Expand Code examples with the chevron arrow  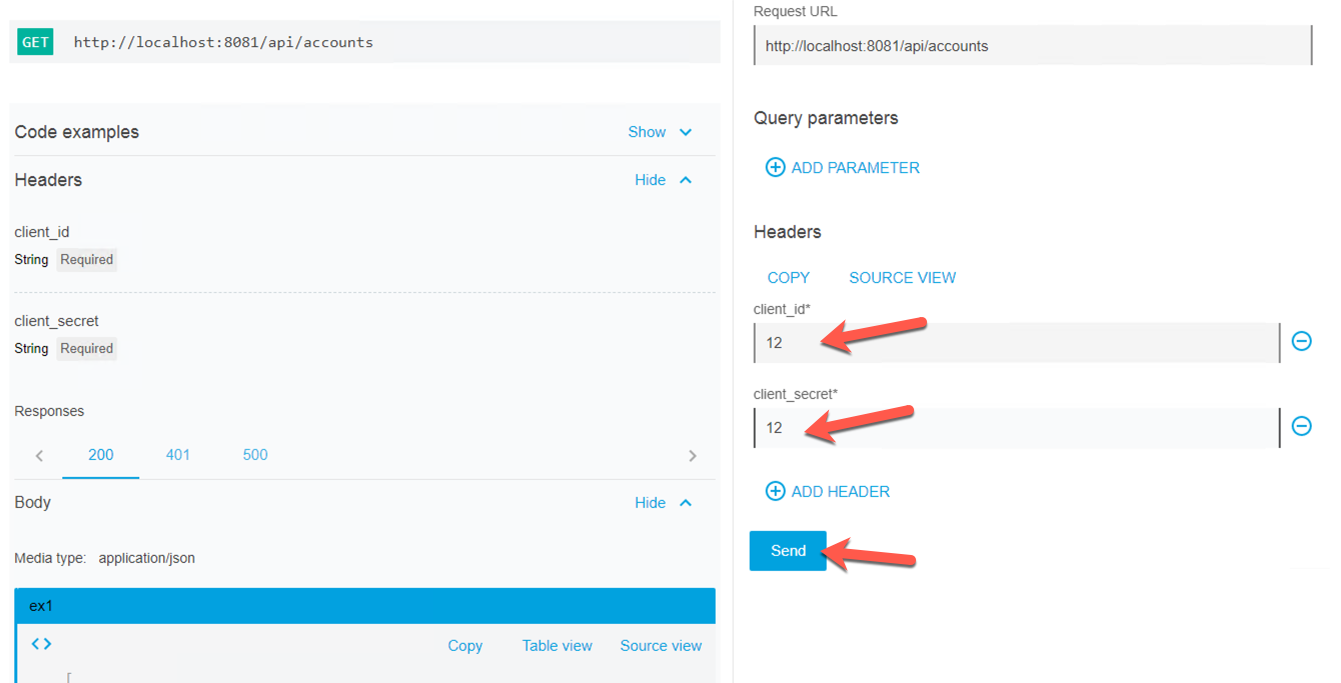[686, 132]
